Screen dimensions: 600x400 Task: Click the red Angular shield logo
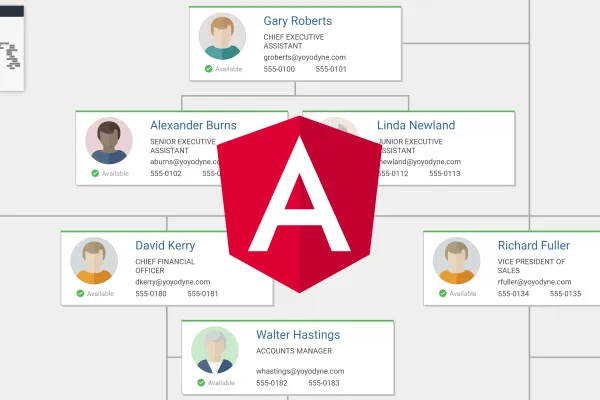(x=299, y=204)
